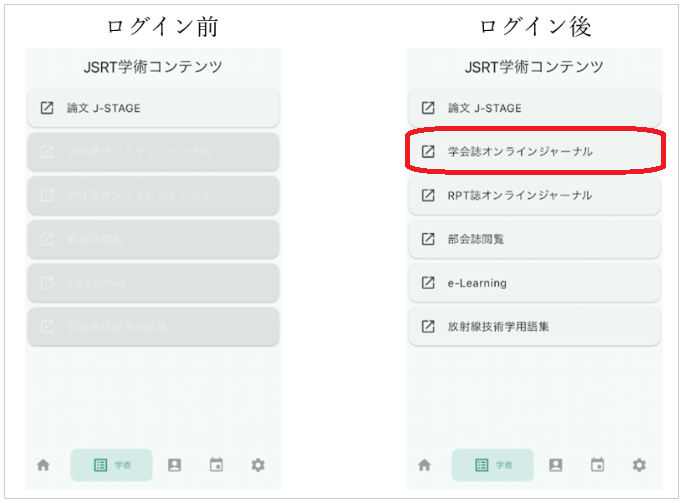Select the calendar icon on the ログイン前 screen
The width and height of the screenshot is (684, 503).
(216, 465)
